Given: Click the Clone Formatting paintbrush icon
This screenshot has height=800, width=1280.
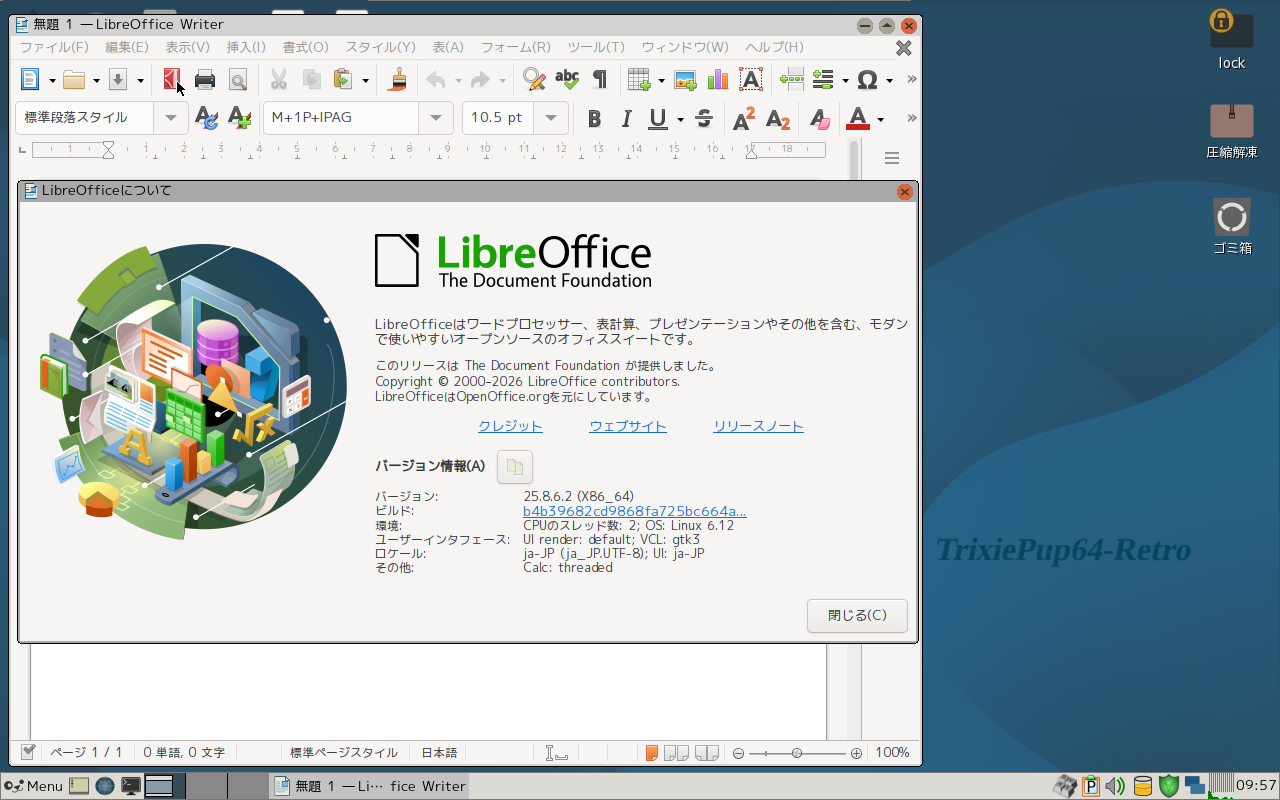Looking at the screenshot, I should pyautogui.click(x=398, y=80).
